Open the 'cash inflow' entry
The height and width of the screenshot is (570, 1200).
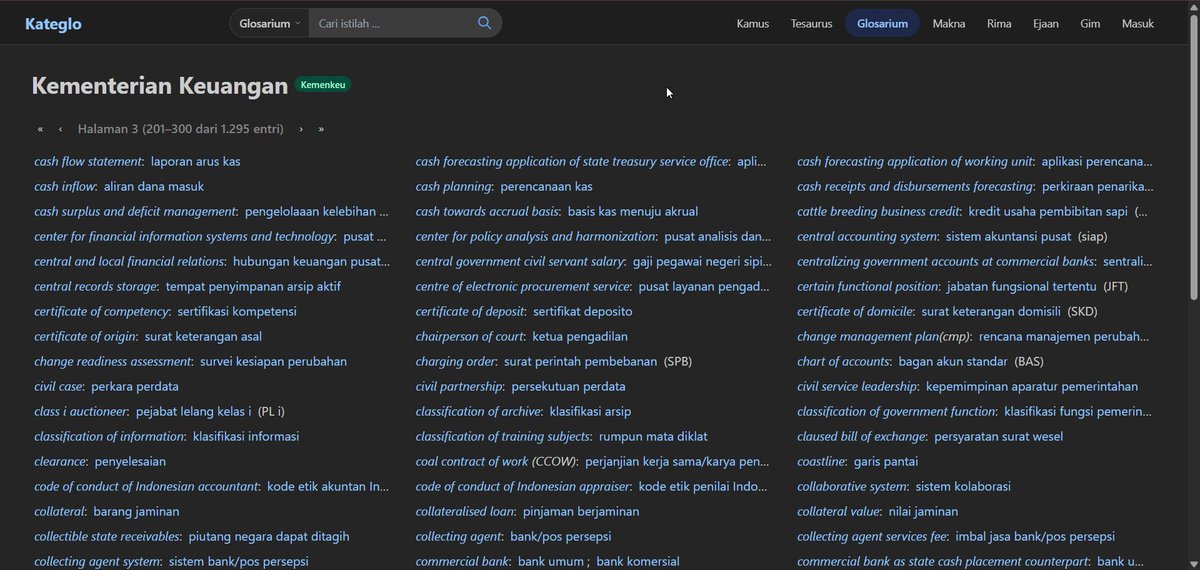point(65,186)
